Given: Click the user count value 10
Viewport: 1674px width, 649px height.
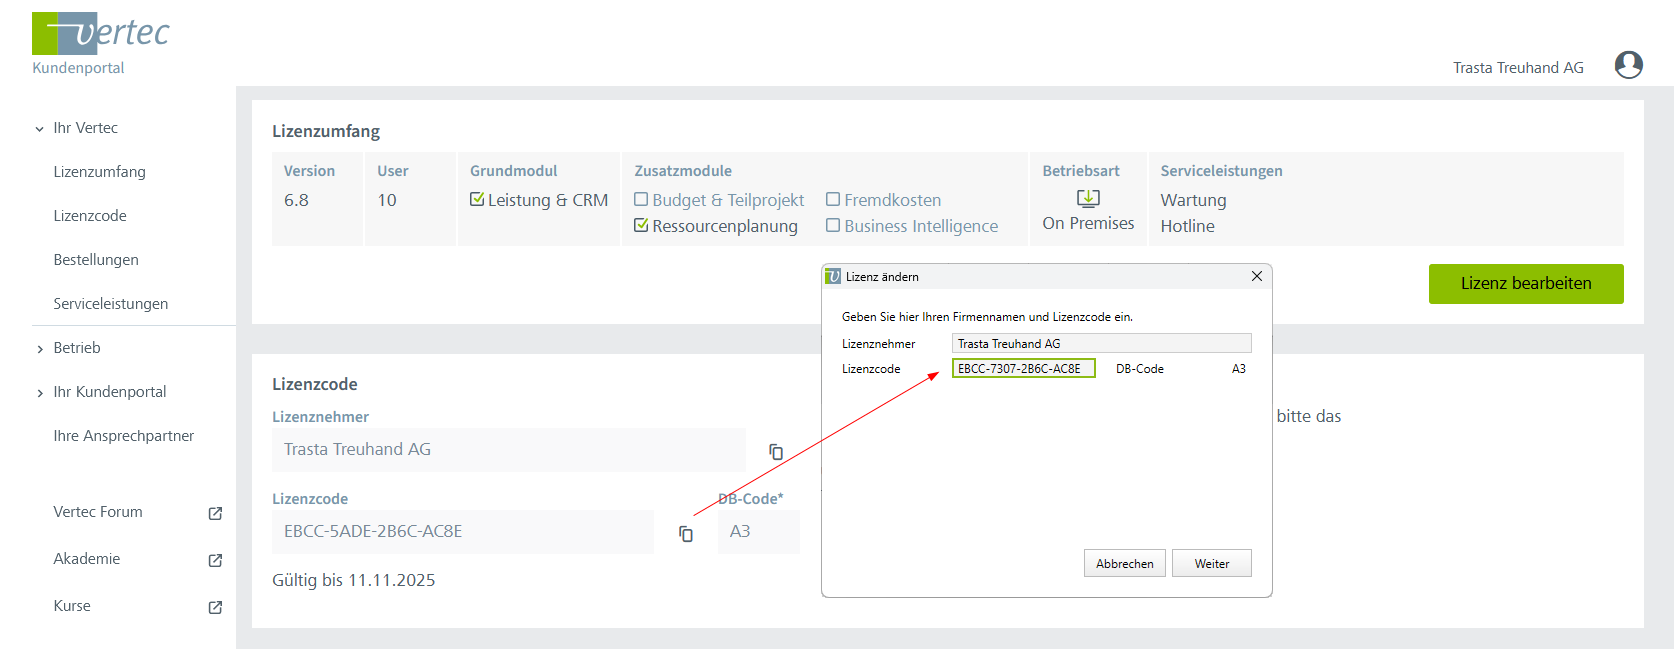Looking at the screenshot, I should [x=387, y=200].
